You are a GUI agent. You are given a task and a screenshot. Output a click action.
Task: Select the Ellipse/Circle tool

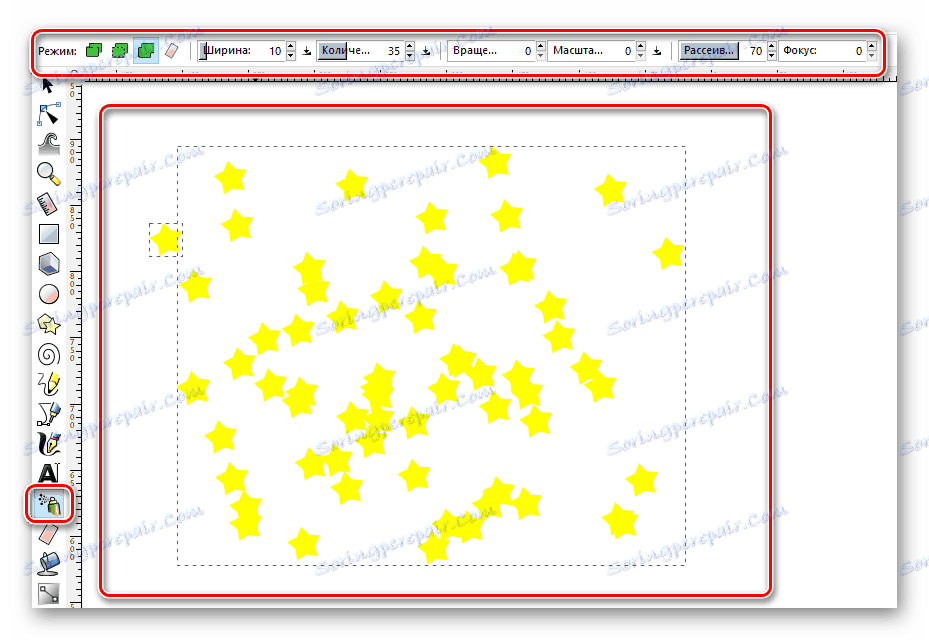[x=49, y=294]
